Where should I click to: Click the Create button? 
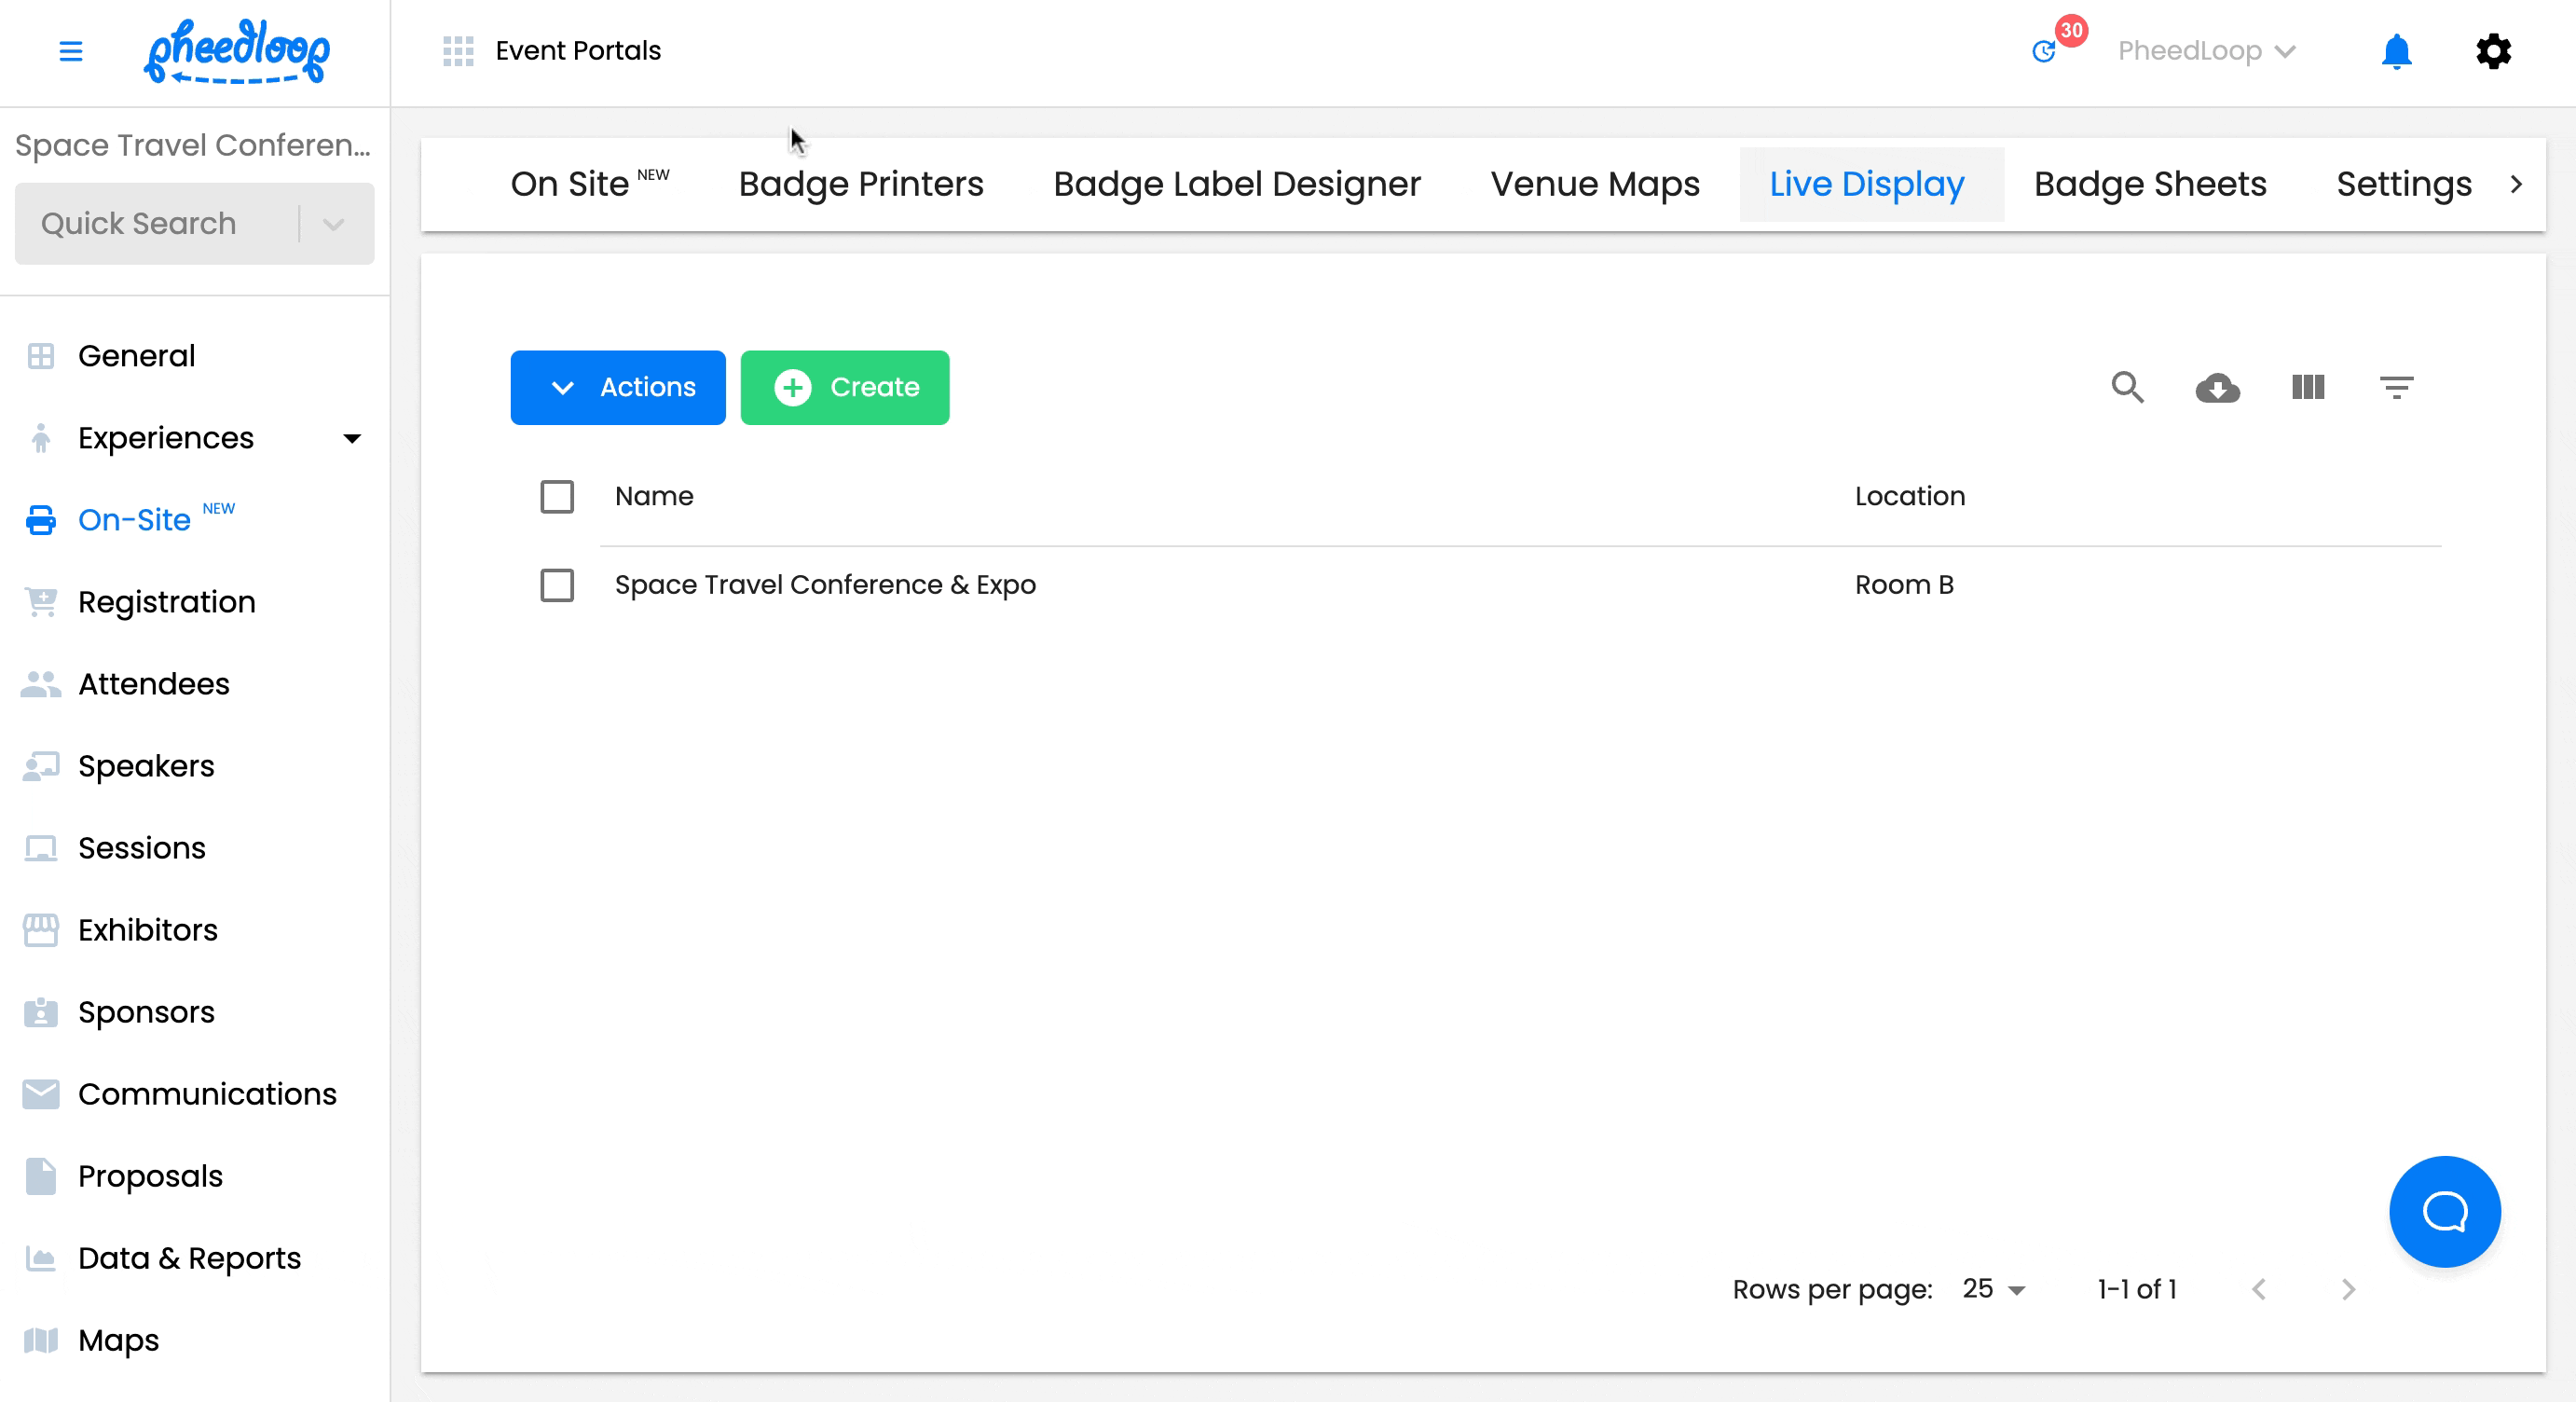pyautogui.click(x=844, y=388)
